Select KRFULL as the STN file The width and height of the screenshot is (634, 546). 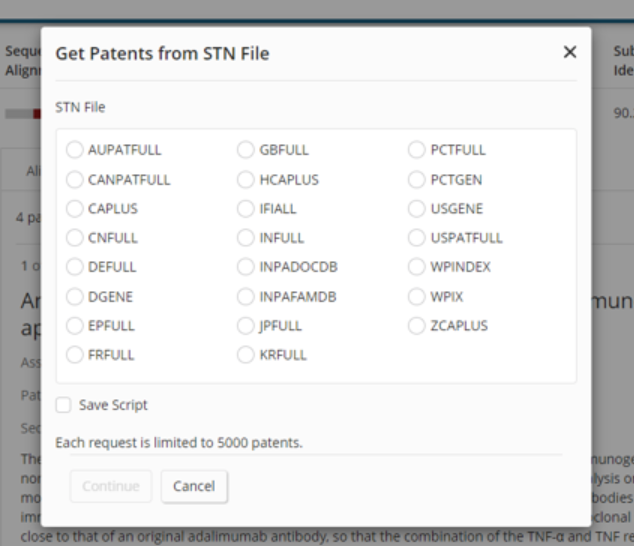[x=246, y=355]
